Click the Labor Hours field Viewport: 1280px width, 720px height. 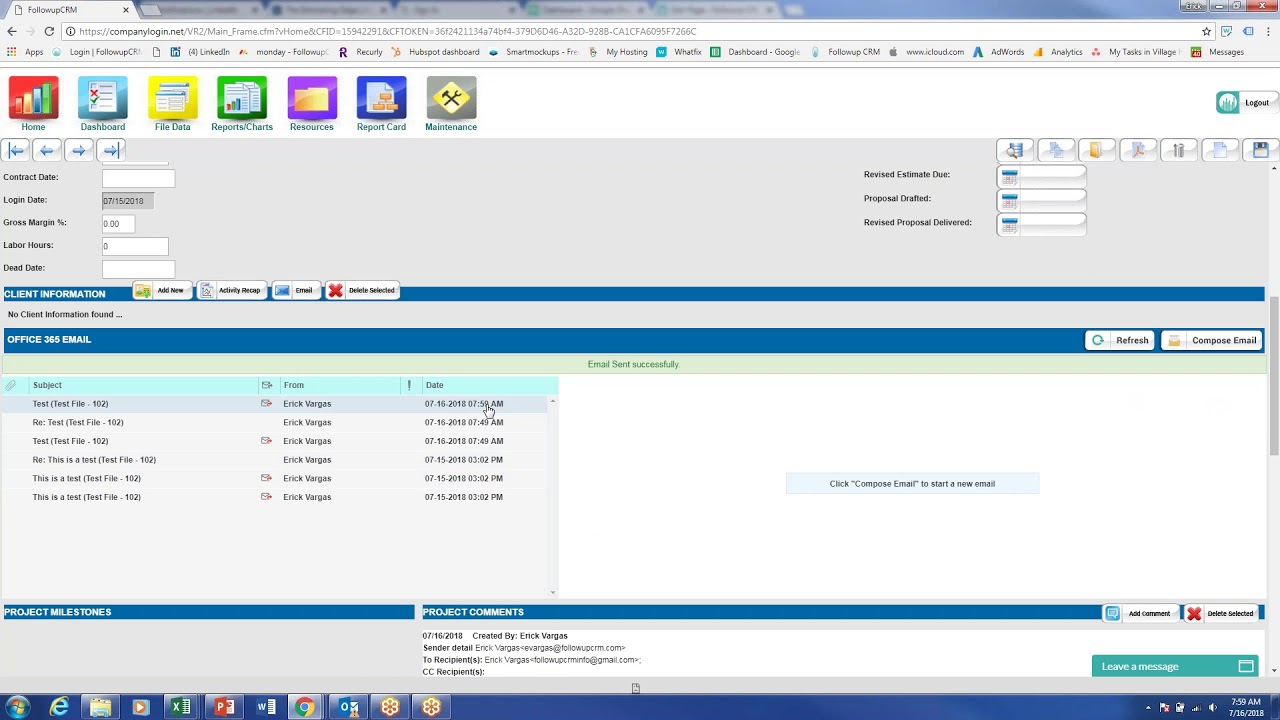tap(135, 245)
